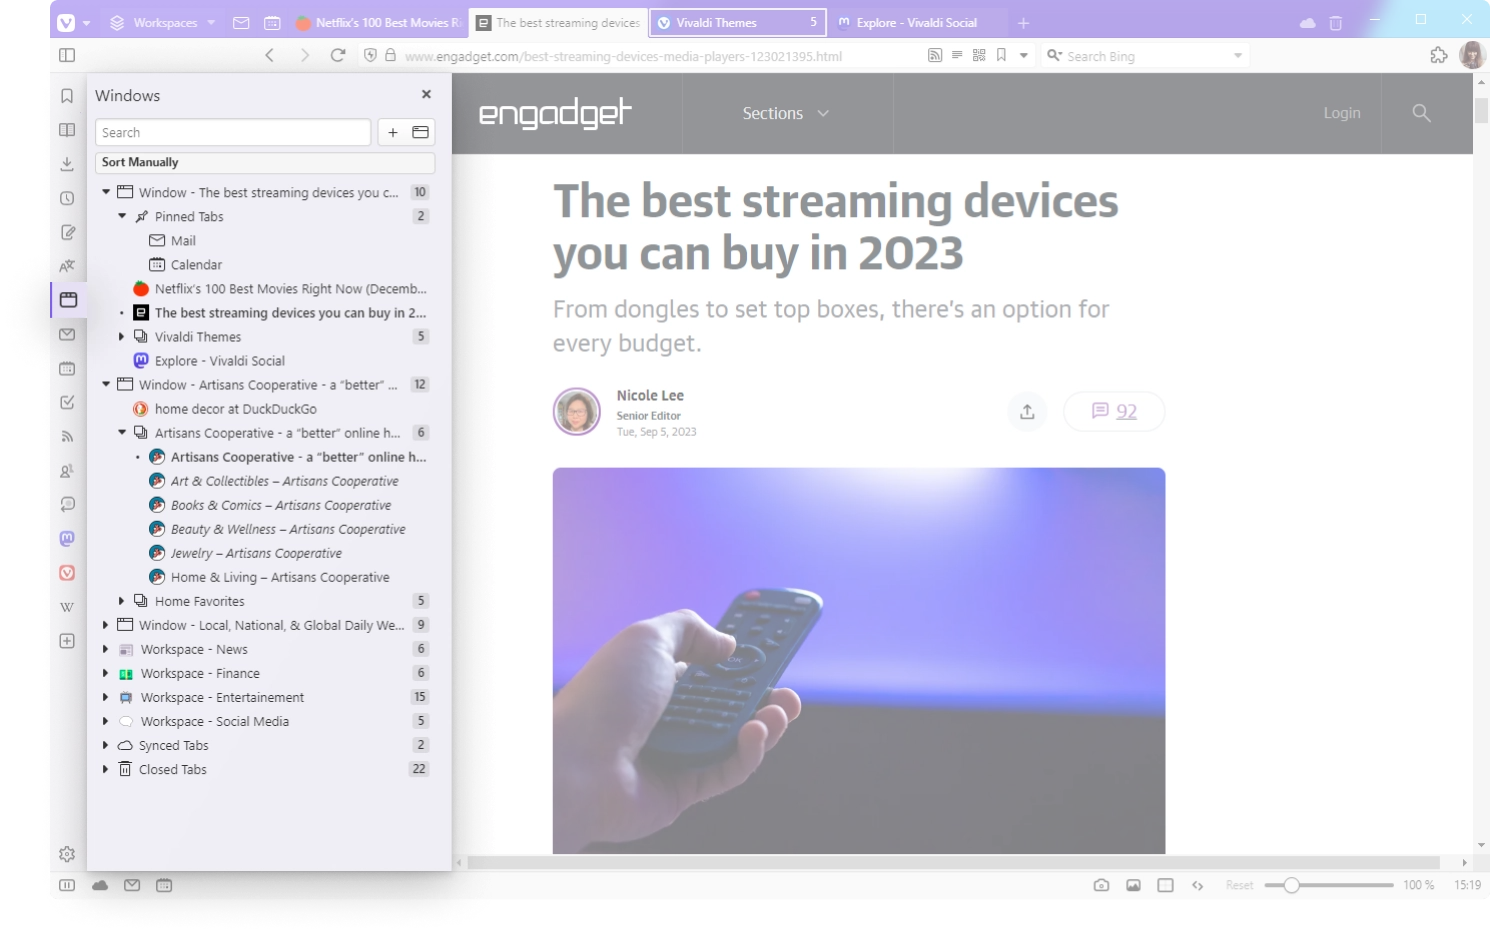
Task: Open the Mastodon web panel
Action: point(67,539)
